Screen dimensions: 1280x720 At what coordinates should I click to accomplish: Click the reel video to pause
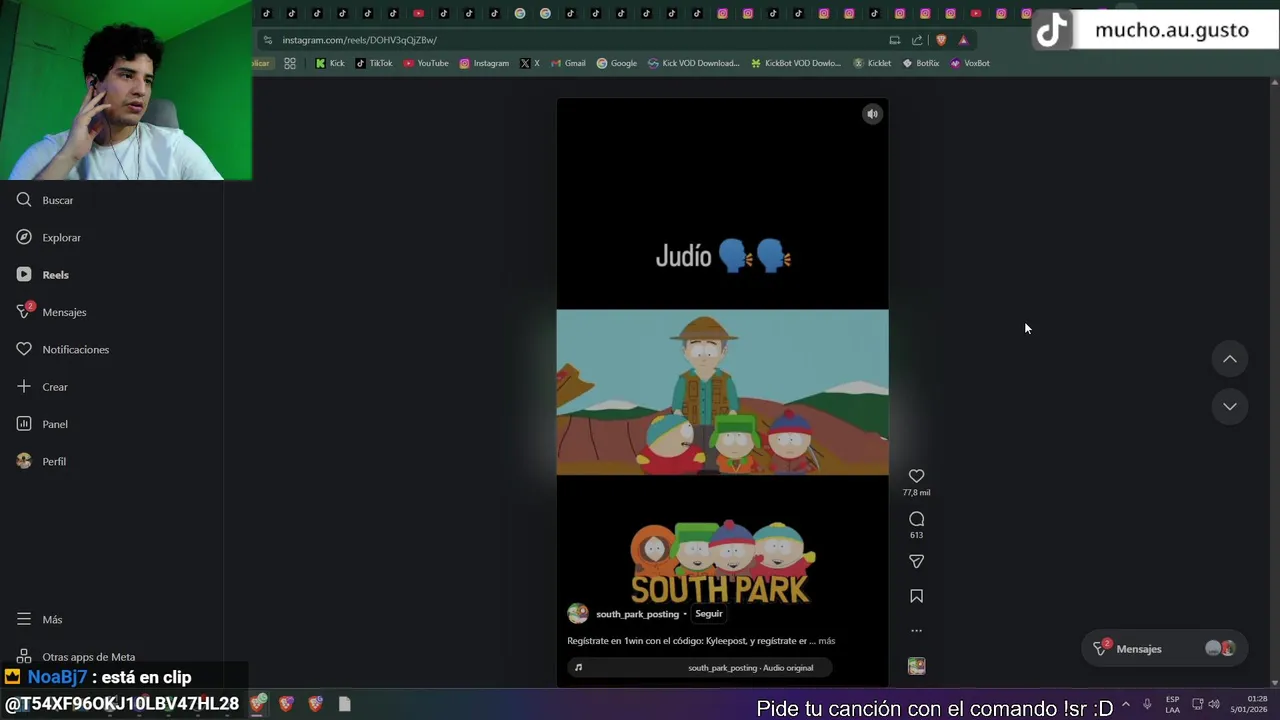(x=722, y=392)
